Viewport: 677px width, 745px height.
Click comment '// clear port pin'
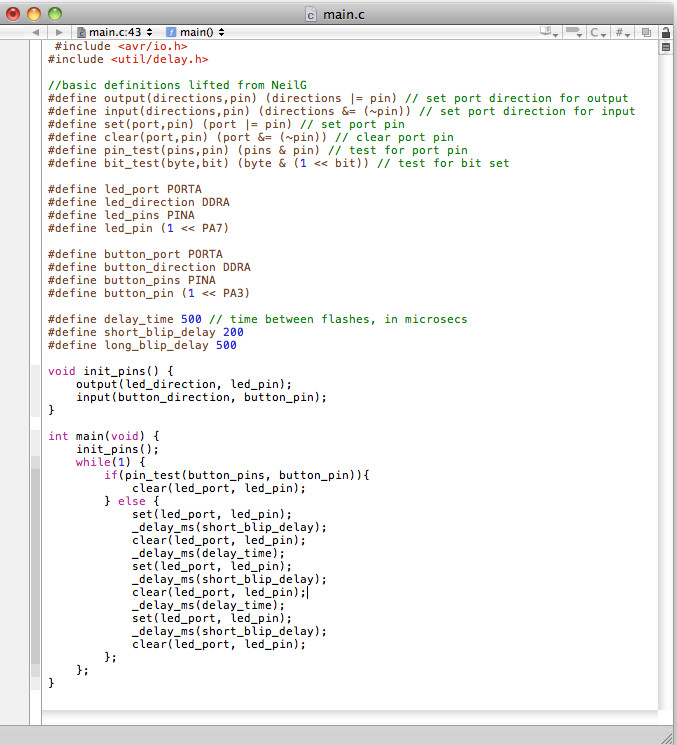point(394,137)
